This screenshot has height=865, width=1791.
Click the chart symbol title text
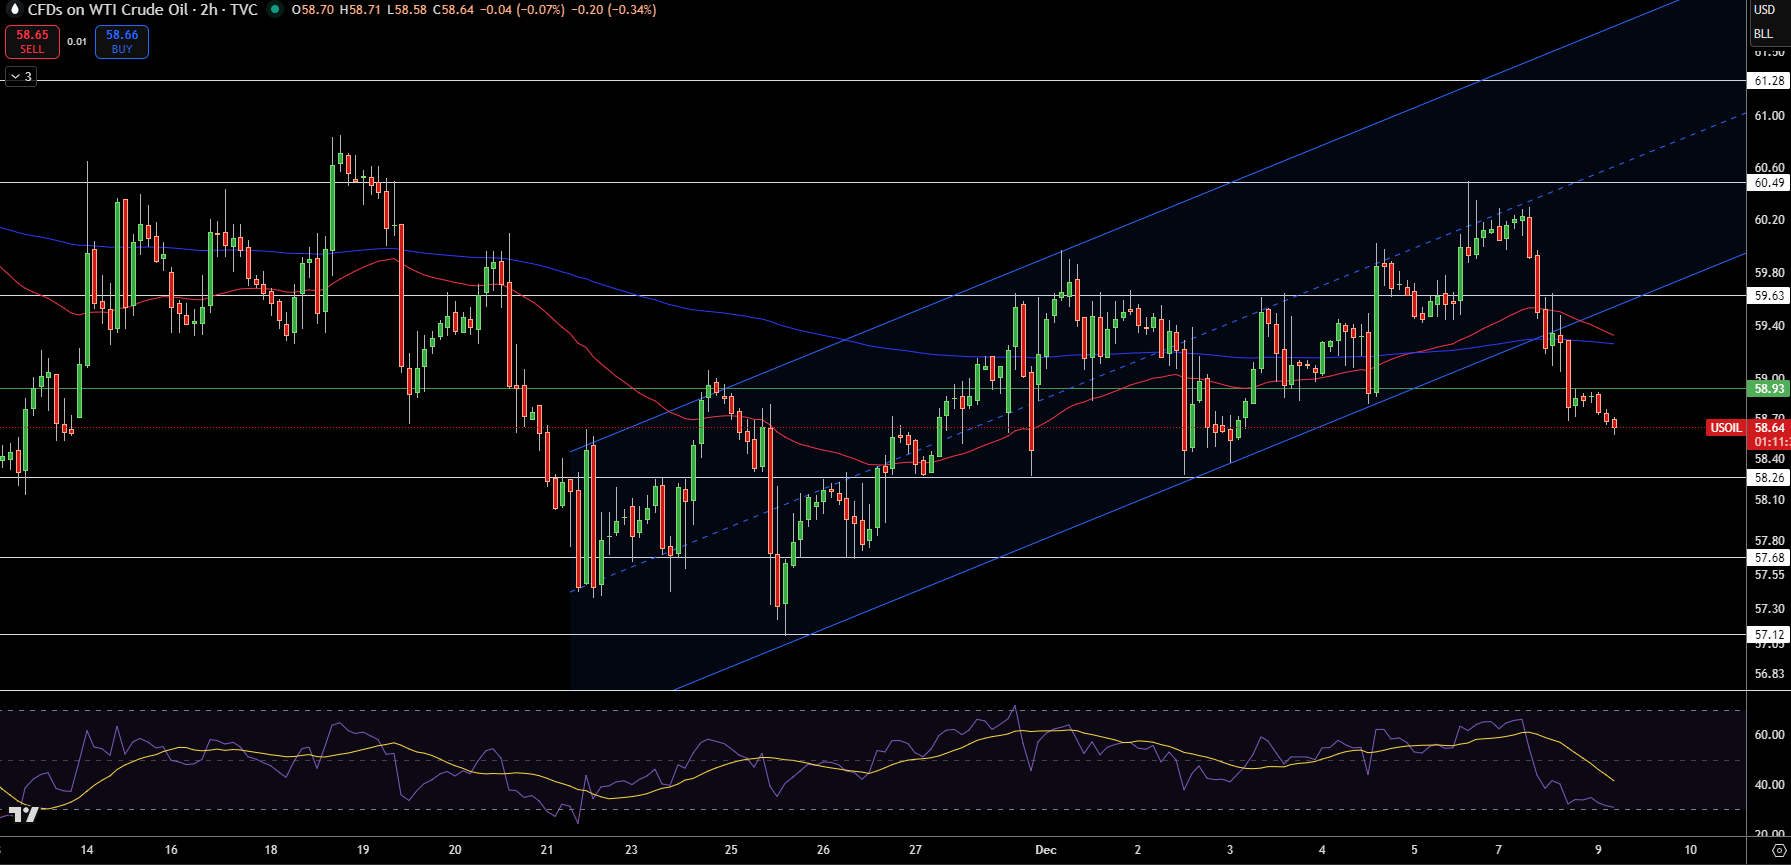(x=142, y=10)
